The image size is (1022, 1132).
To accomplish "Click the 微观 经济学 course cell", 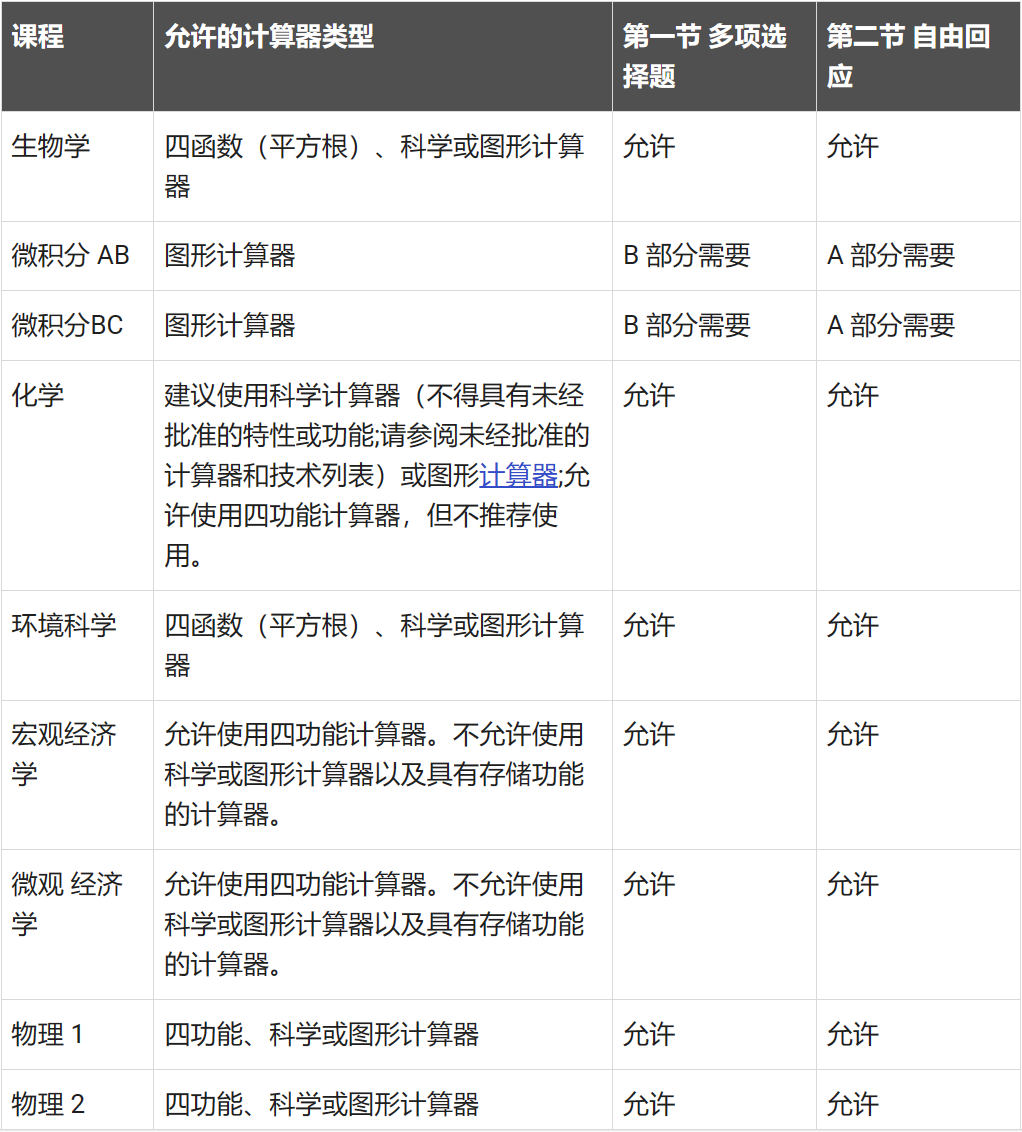I will pos(67,903).
